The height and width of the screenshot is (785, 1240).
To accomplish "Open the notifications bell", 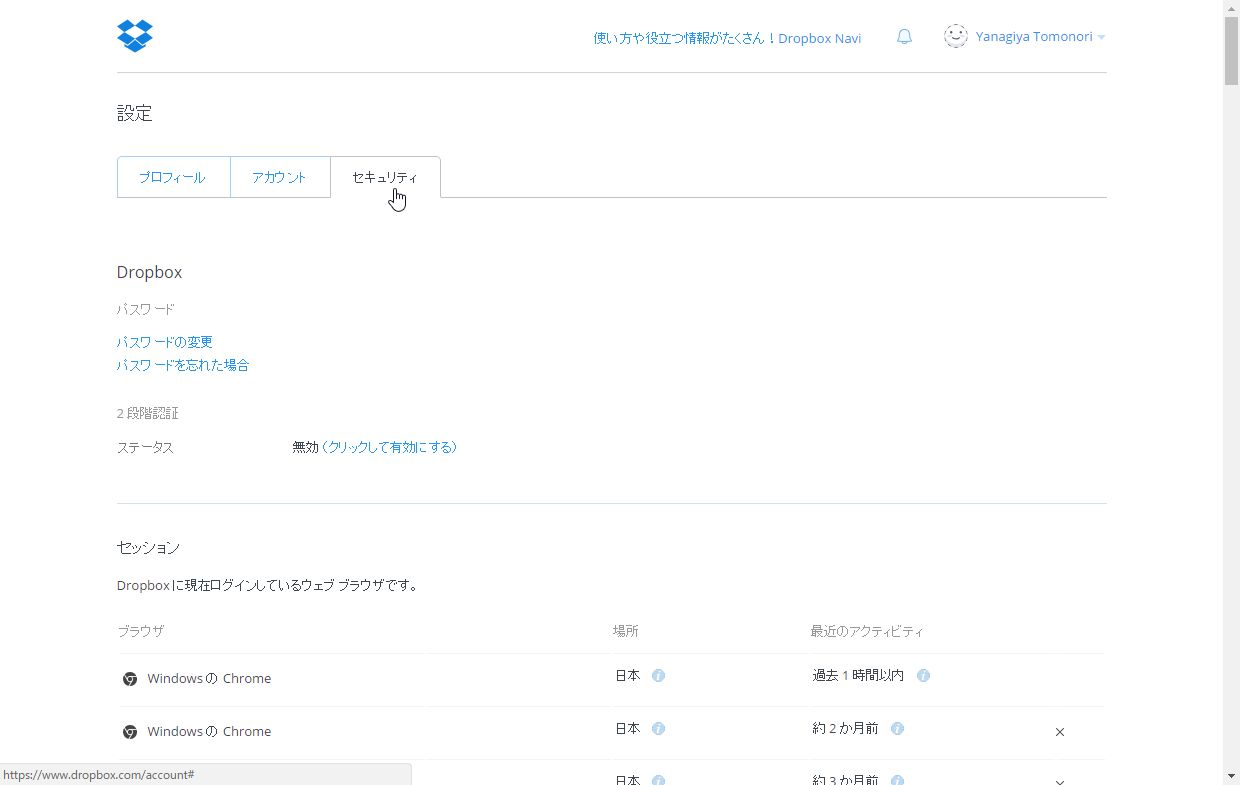I will pyautogui.click(x=904, y=37).
